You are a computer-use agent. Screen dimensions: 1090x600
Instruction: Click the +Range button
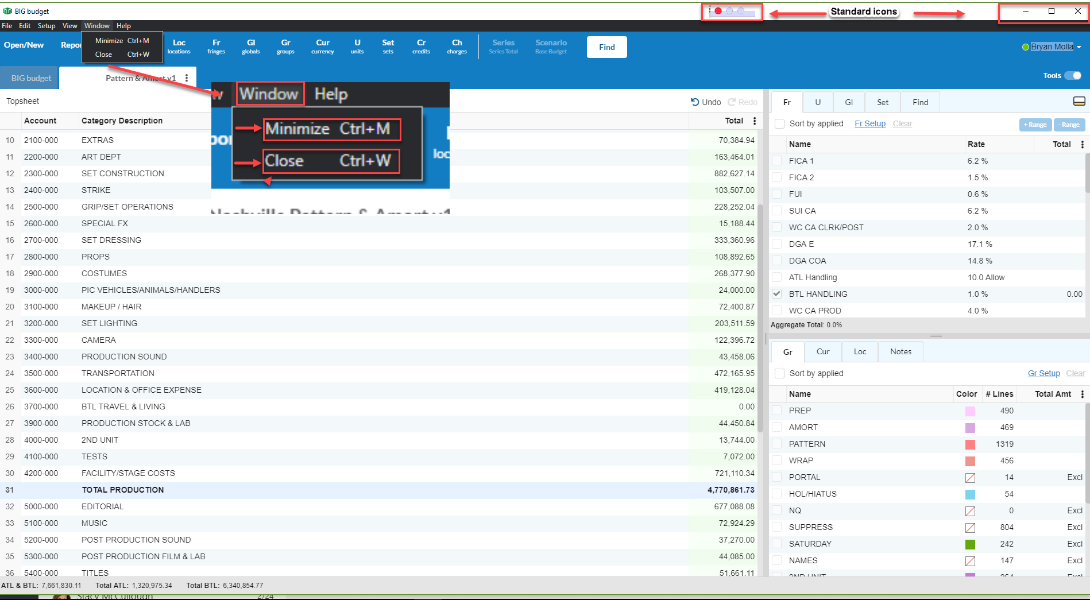(x=1035, y=124)
